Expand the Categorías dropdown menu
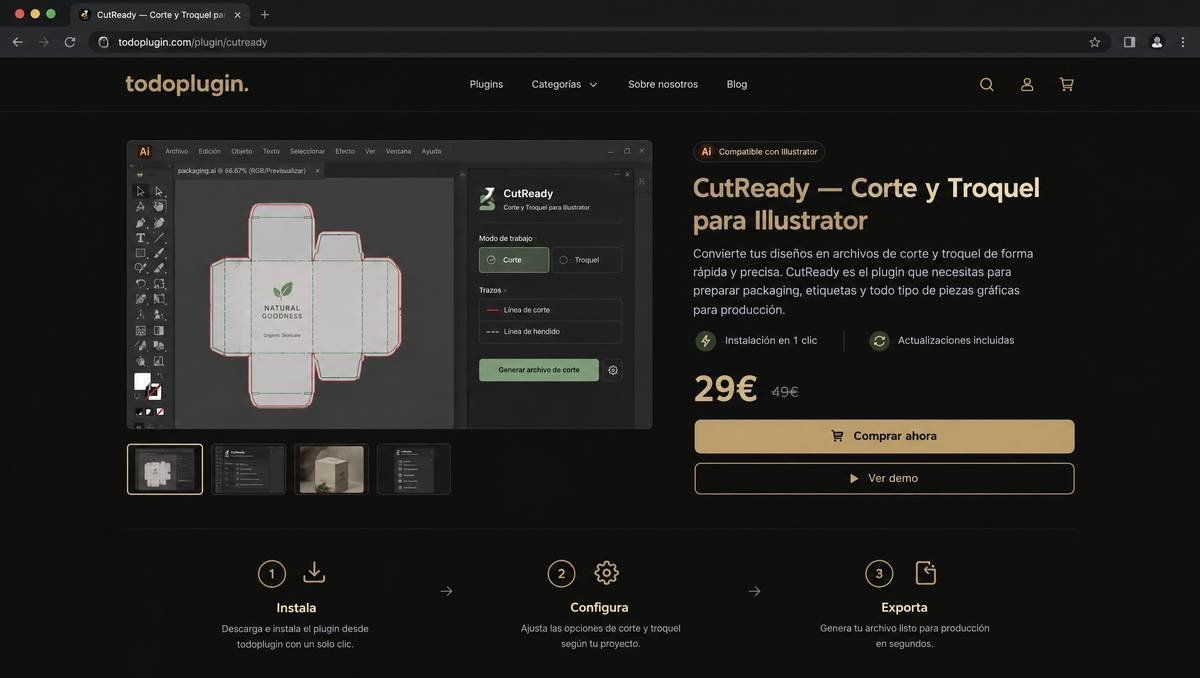Image resolution: width=1200 pixels, height=678 pixels. click(x=565, y=85)
